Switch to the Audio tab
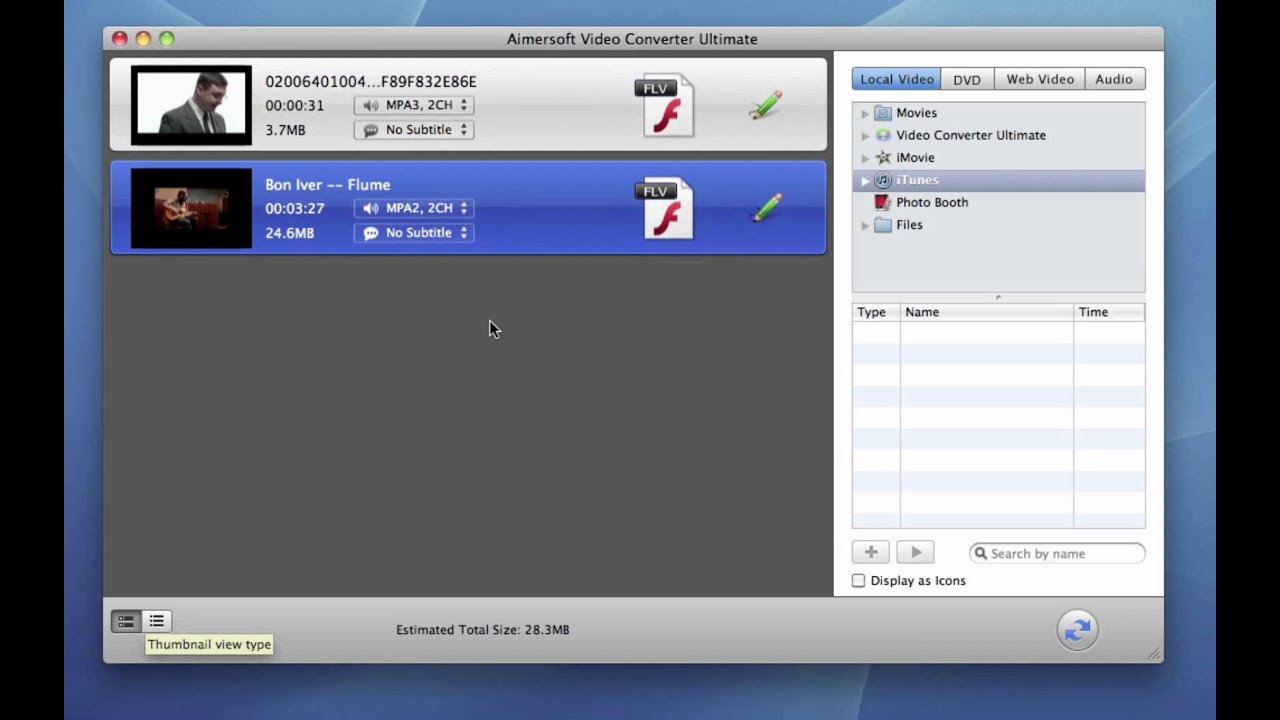This screenshot has height=720, width=1280. (x=1114, y=79)
